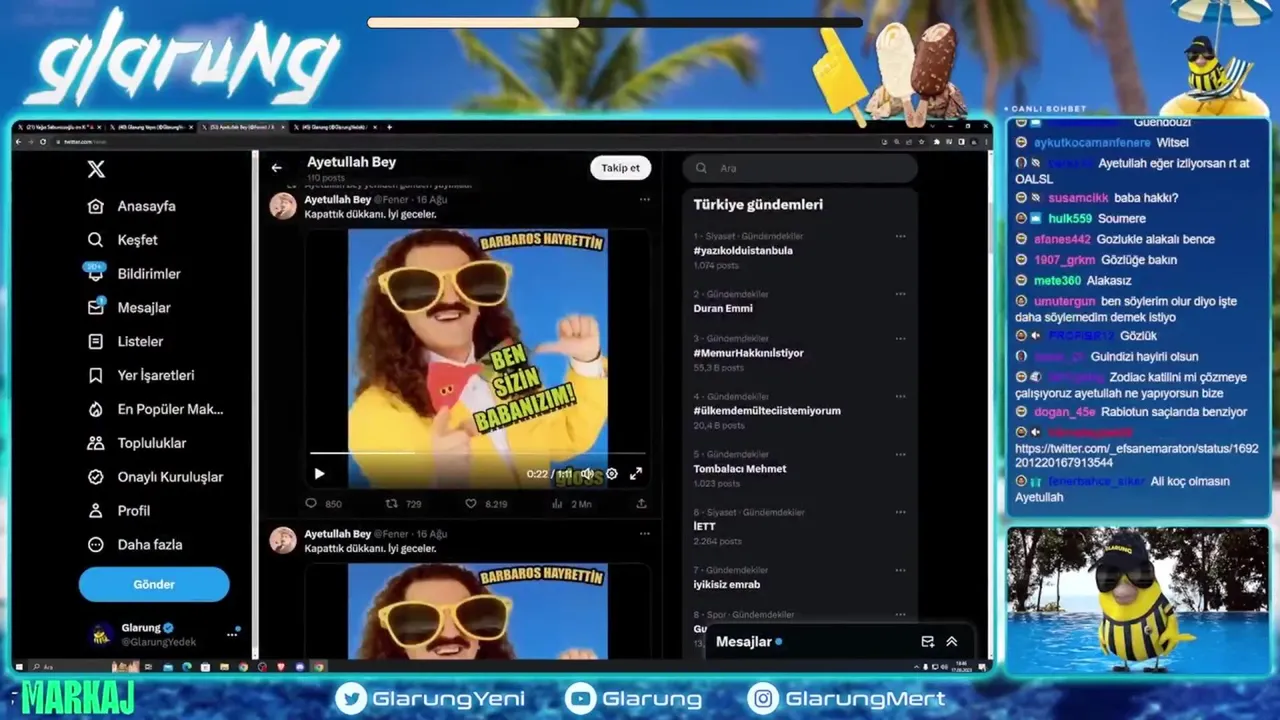Click the Topluluklar people icon
Screen dimensions: 1280x720
pos(96,443)
